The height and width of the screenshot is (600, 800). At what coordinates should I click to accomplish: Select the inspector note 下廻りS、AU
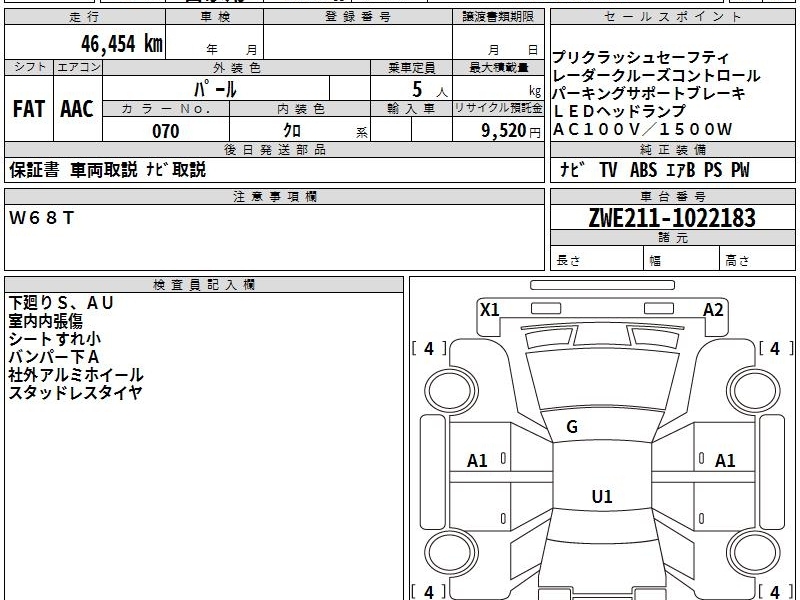[x=61, y=303]
